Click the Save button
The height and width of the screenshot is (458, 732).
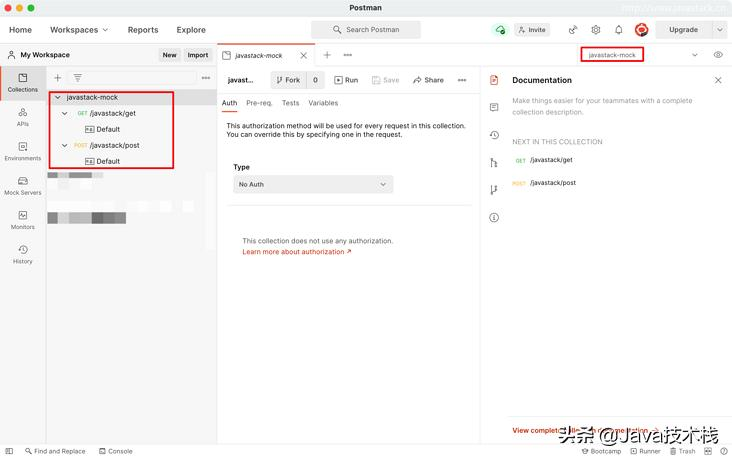385,80
